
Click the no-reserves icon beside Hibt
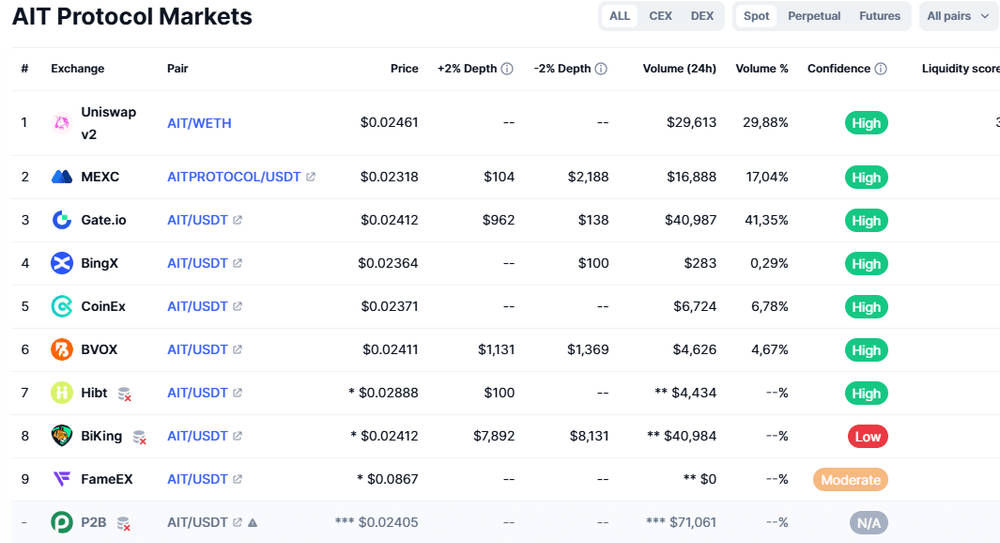click(125, 394)
